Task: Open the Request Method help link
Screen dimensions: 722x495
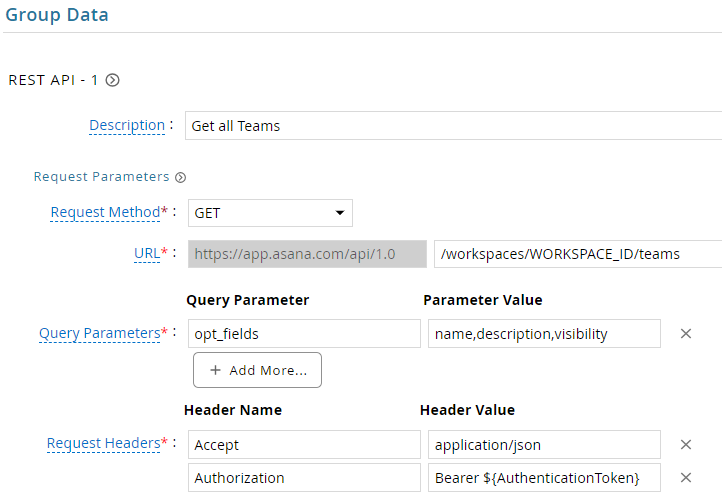Action: click(105, 212)
